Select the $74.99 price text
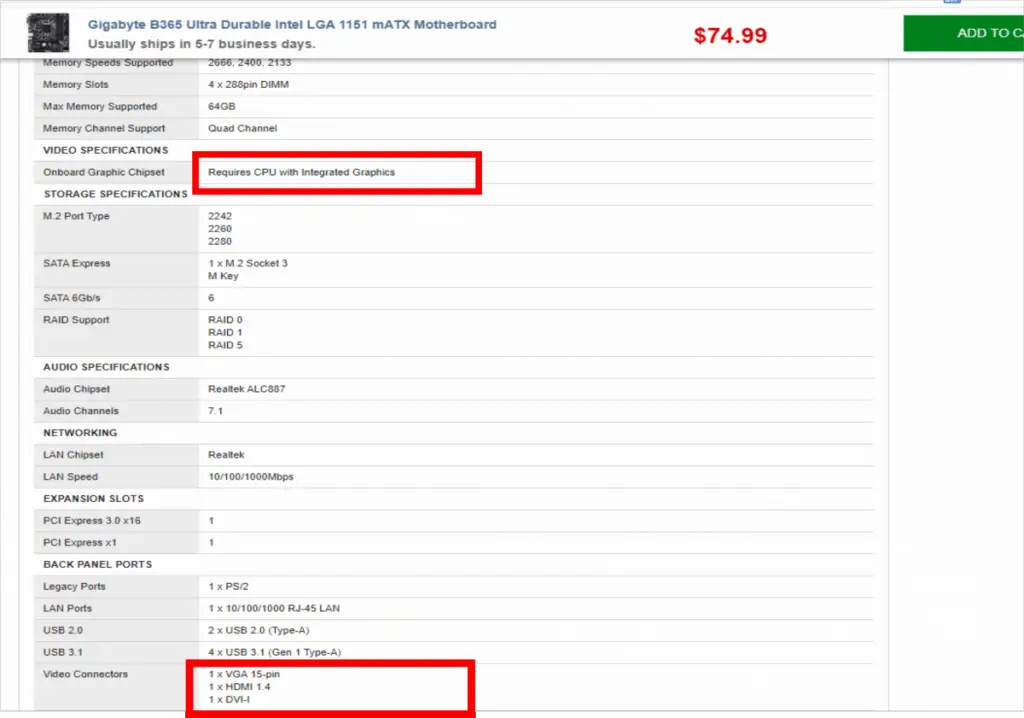Screen dimensions: 1024x718 [x=730, y=35]
